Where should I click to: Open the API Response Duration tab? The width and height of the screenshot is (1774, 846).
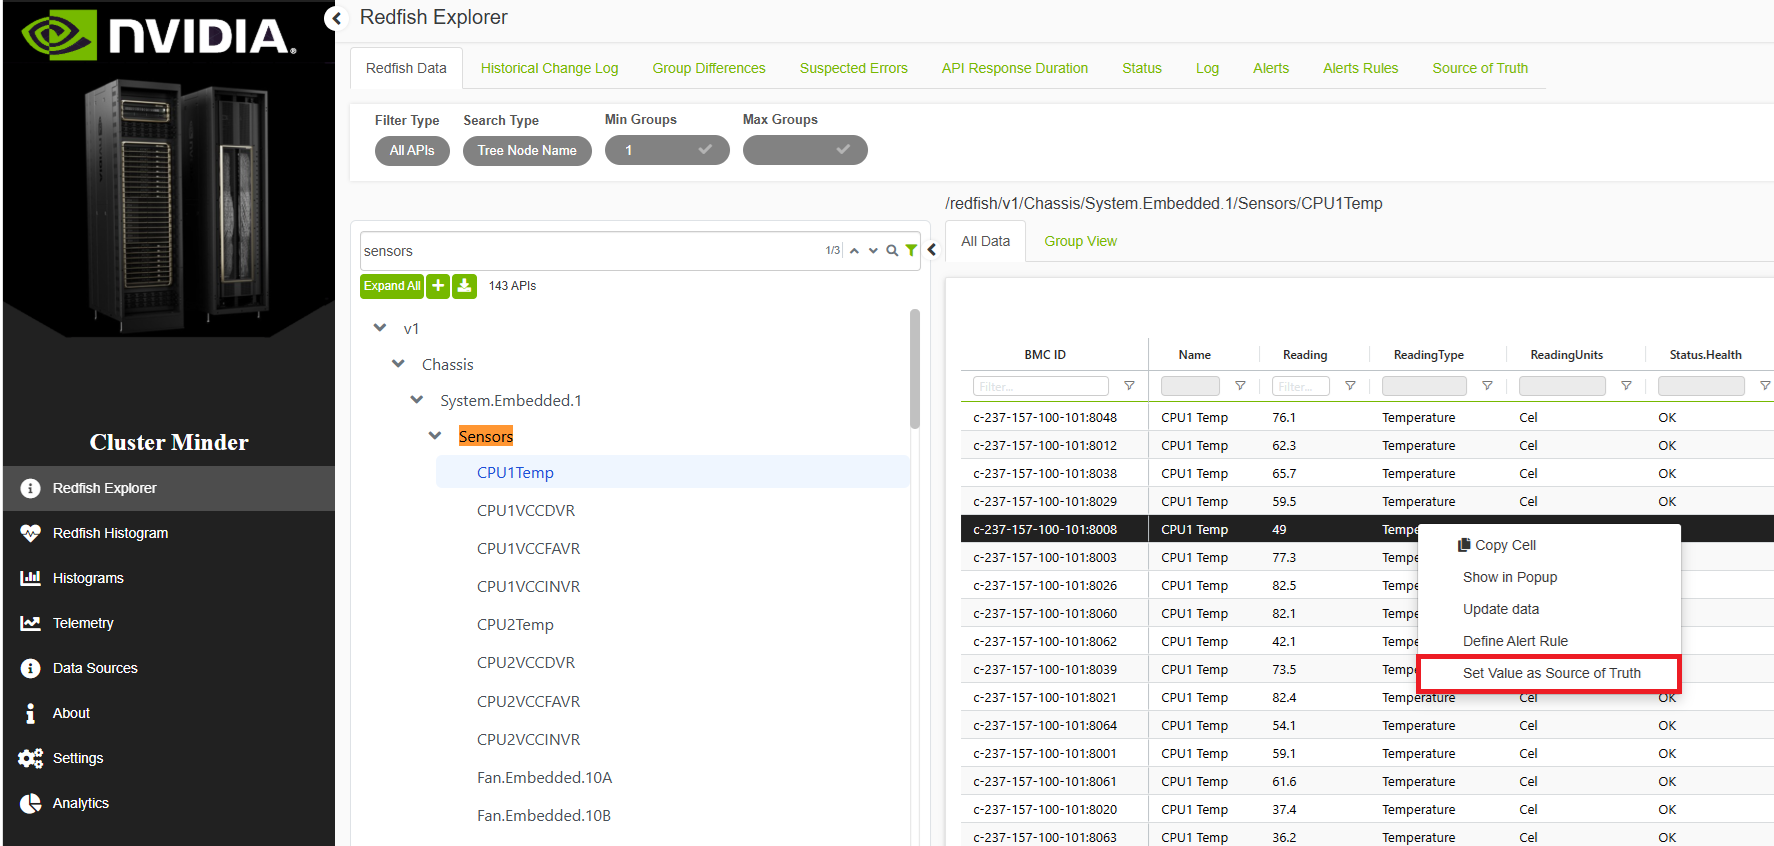point(1015,68)
